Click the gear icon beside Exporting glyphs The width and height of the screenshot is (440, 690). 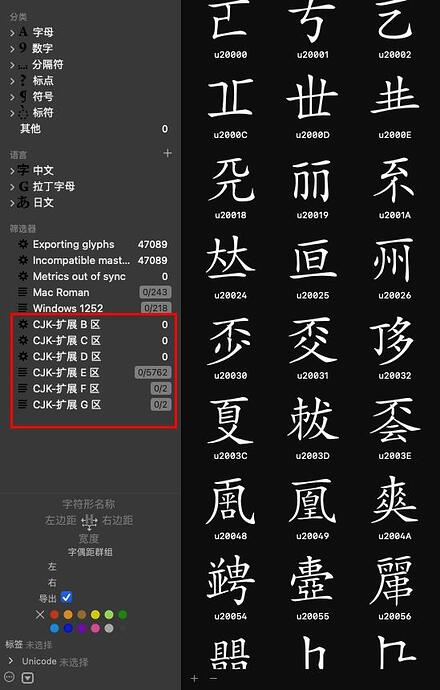click(x=23, y=244)
